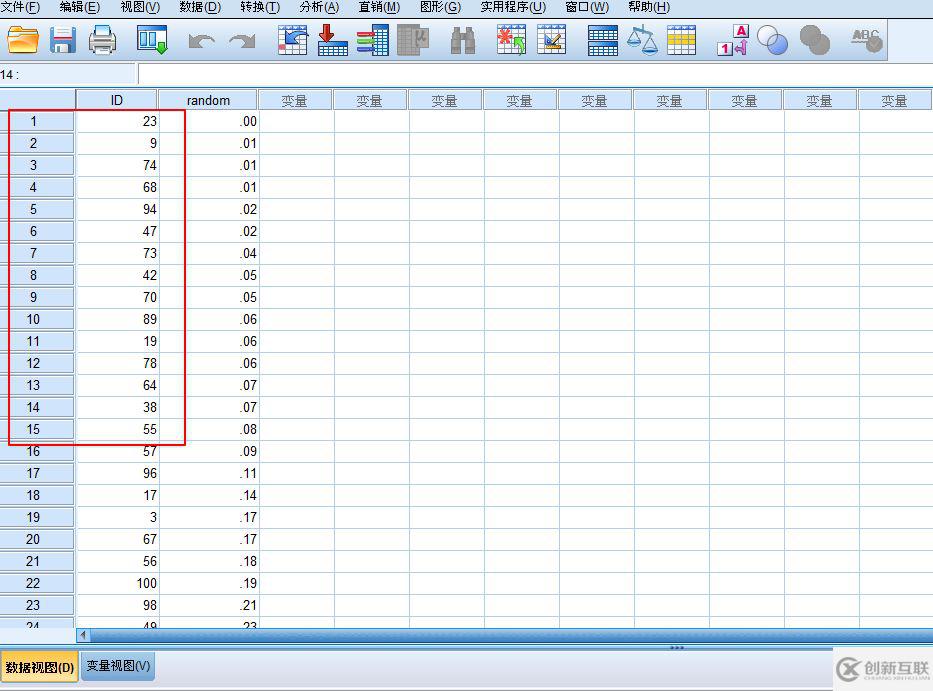Click the Weight cases scale icon

pyautogui.click(x=642, y=40)
